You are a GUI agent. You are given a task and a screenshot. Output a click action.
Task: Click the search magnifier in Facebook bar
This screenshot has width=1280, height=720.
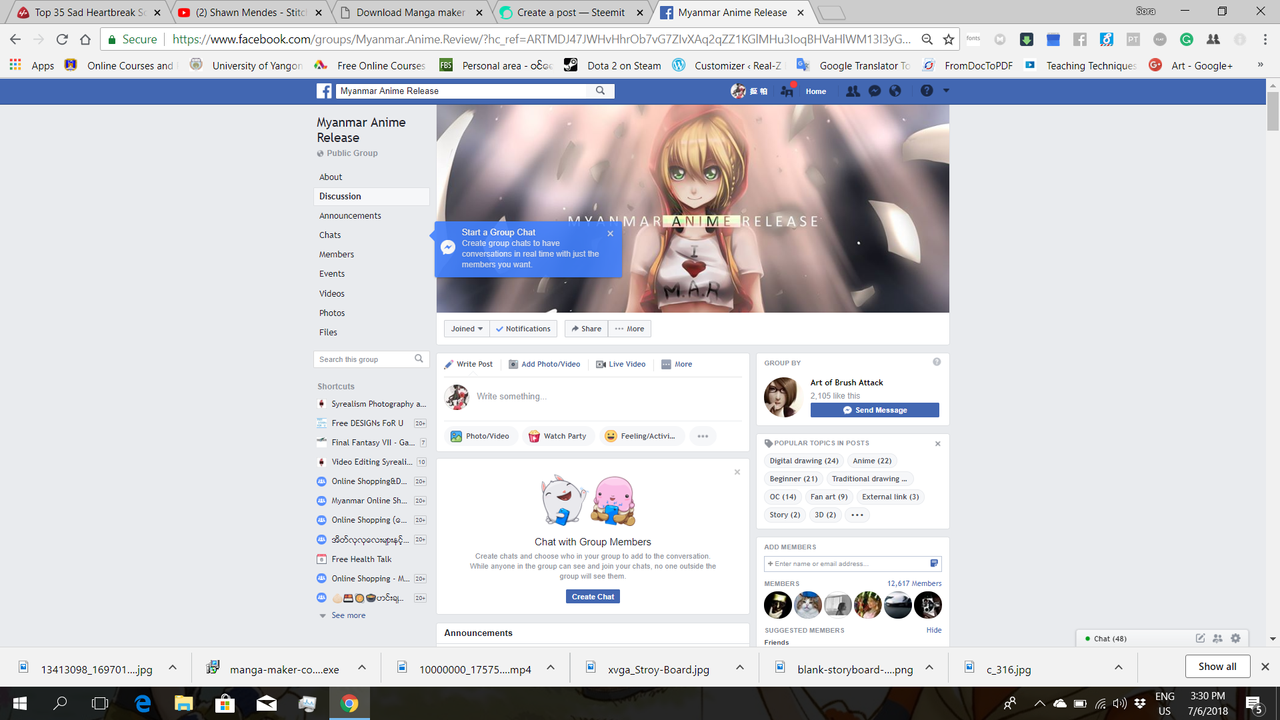[x=601, y=91]
